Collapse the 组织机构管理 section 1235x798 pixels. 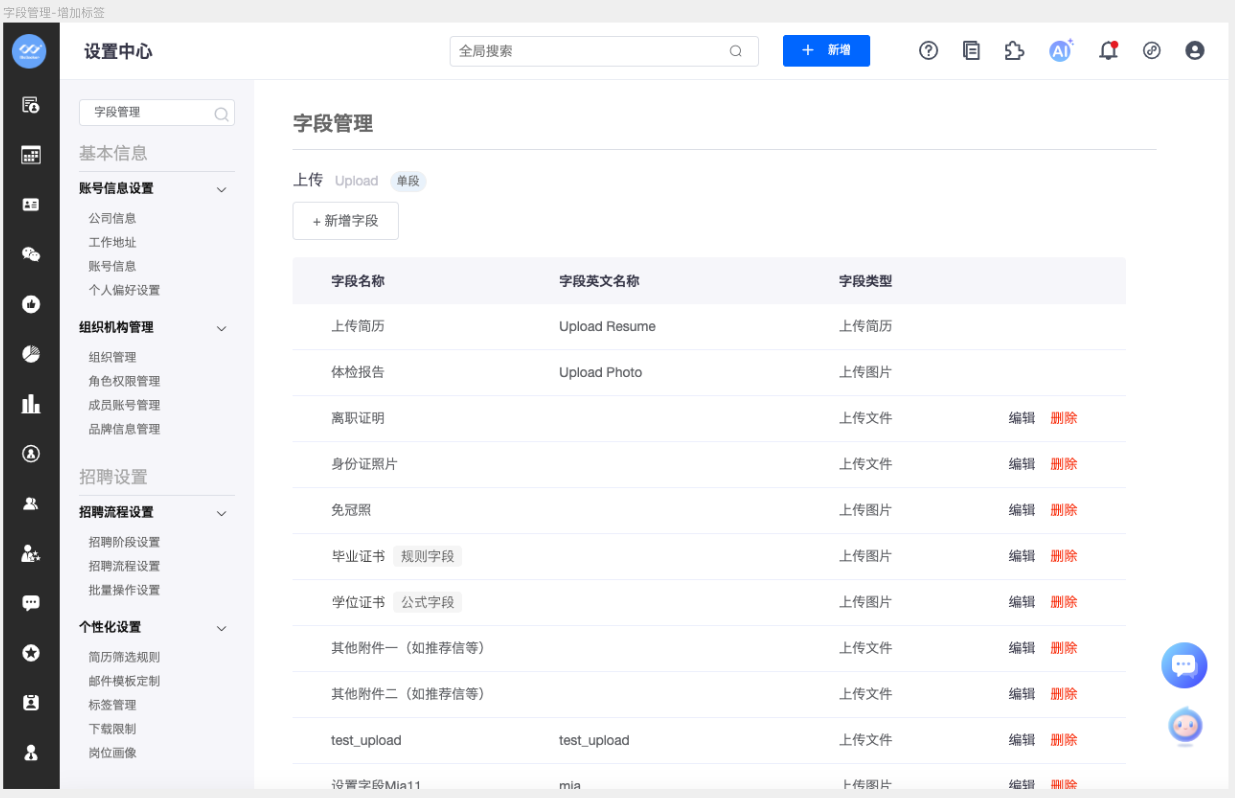point(222,328)
